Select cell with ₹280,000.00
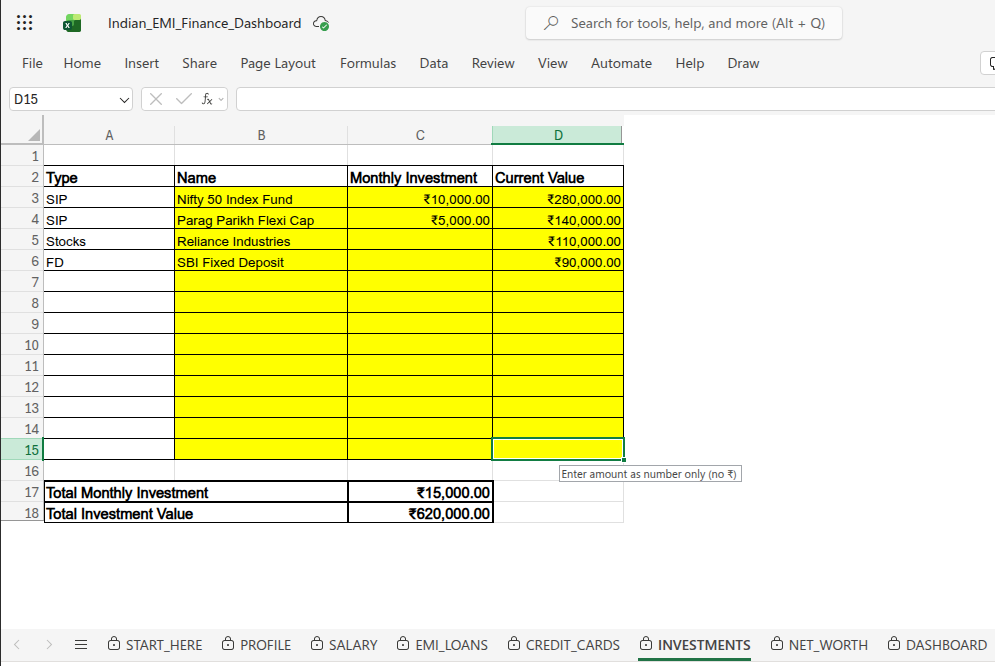This screenshot has height=666, width=995. click(558, 199)
